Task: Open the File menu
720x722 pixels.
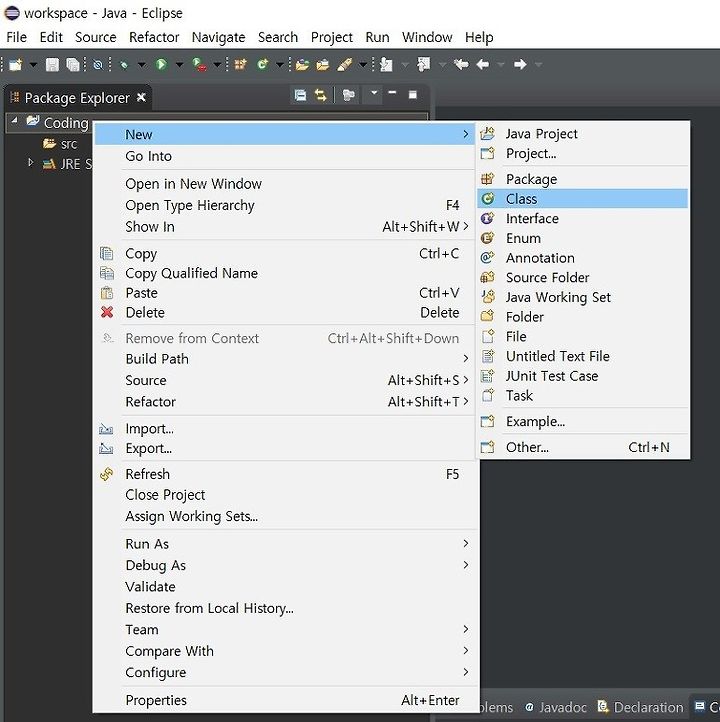Action: (x=17, y=37)
